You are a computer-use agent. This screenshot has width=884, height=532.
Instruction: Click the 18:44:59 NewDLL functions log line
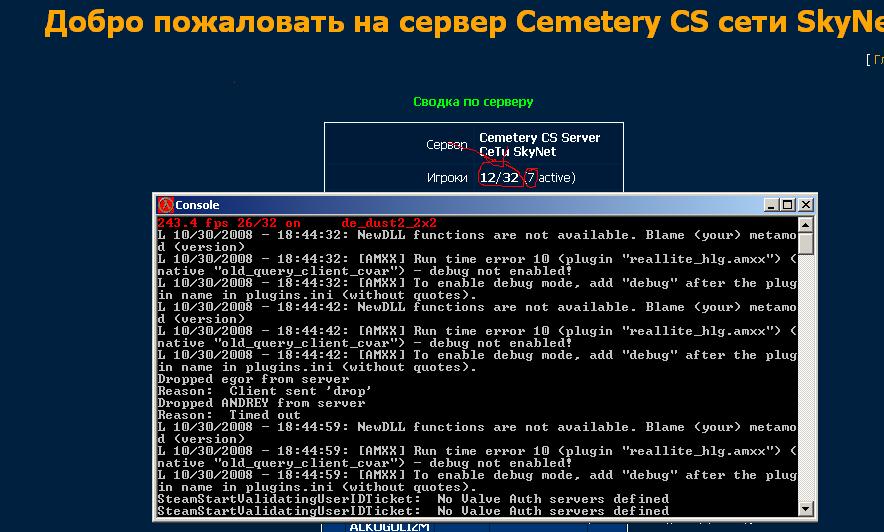pos(477,433)
